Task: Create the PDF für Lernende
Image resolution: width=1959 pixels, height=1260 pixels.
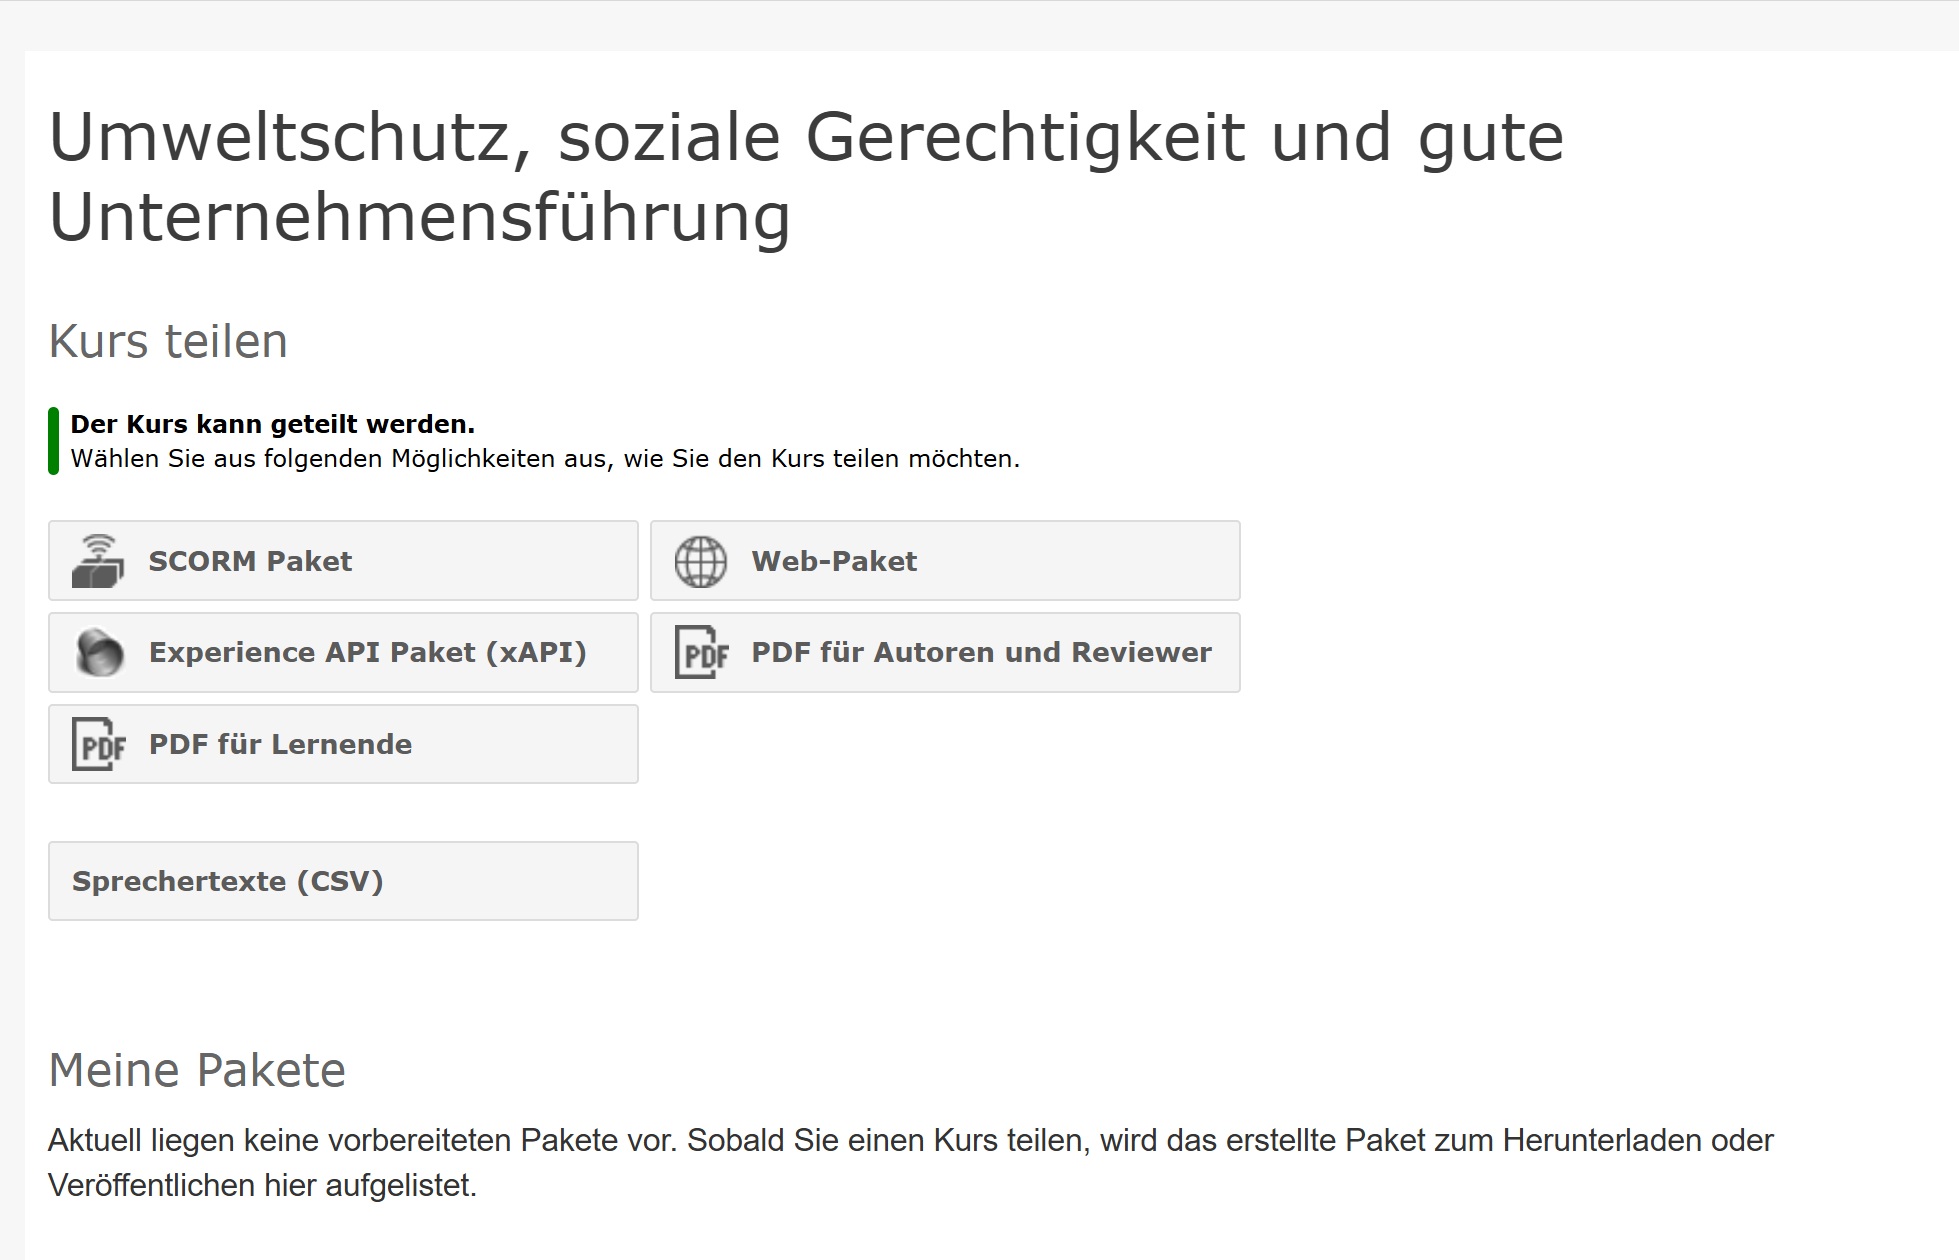Action: 343,744
